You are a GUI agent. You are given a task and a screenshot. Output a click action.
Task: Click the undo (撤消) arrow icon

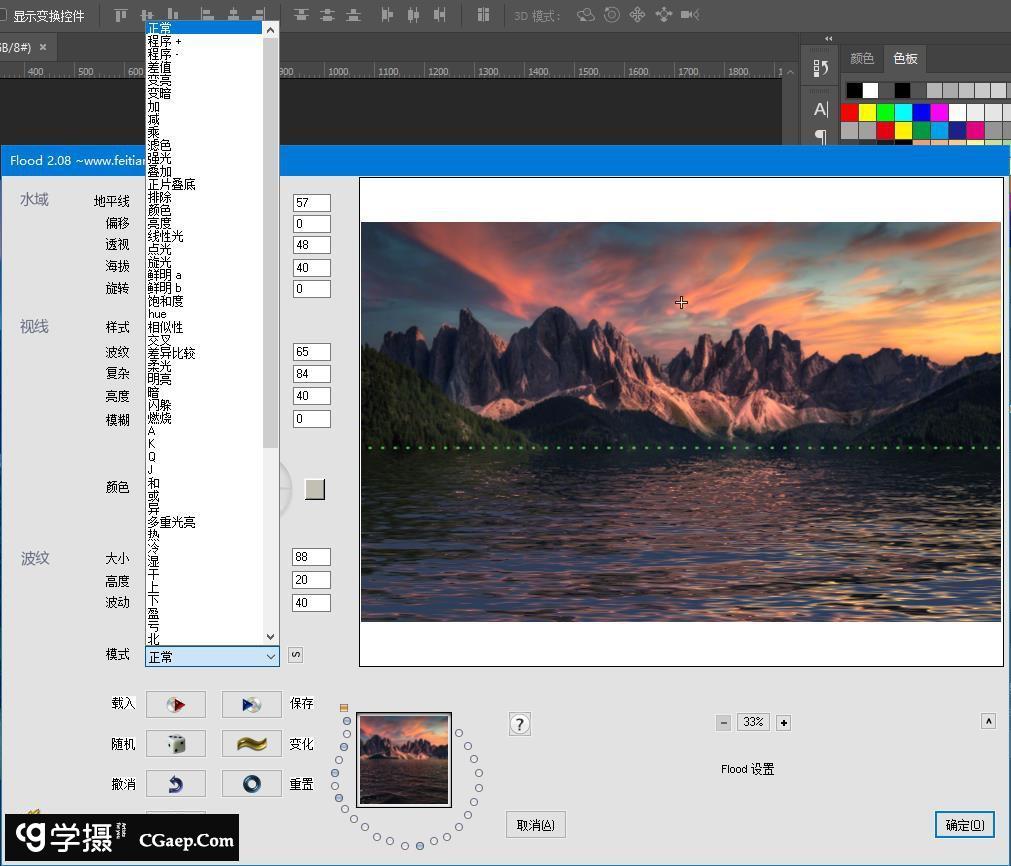[x=176, y=784]
